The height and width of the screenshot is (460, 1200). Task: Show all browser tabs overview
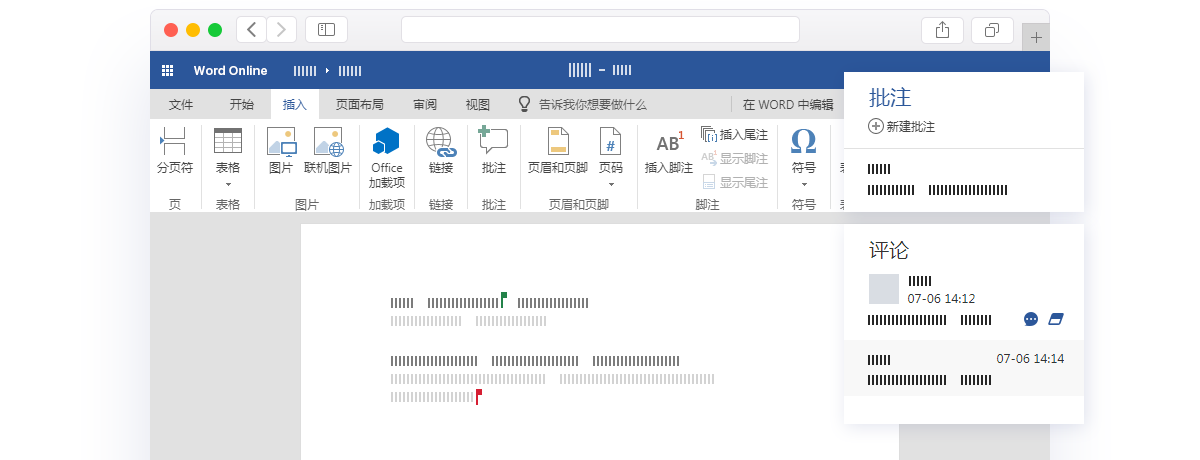(992, 30)
